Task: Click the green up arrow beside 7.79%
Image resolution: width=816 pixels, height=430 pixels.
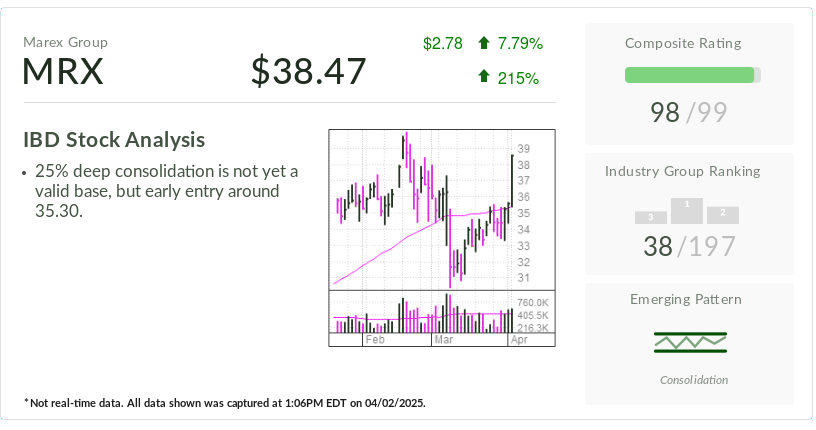Action: (484, 43)
